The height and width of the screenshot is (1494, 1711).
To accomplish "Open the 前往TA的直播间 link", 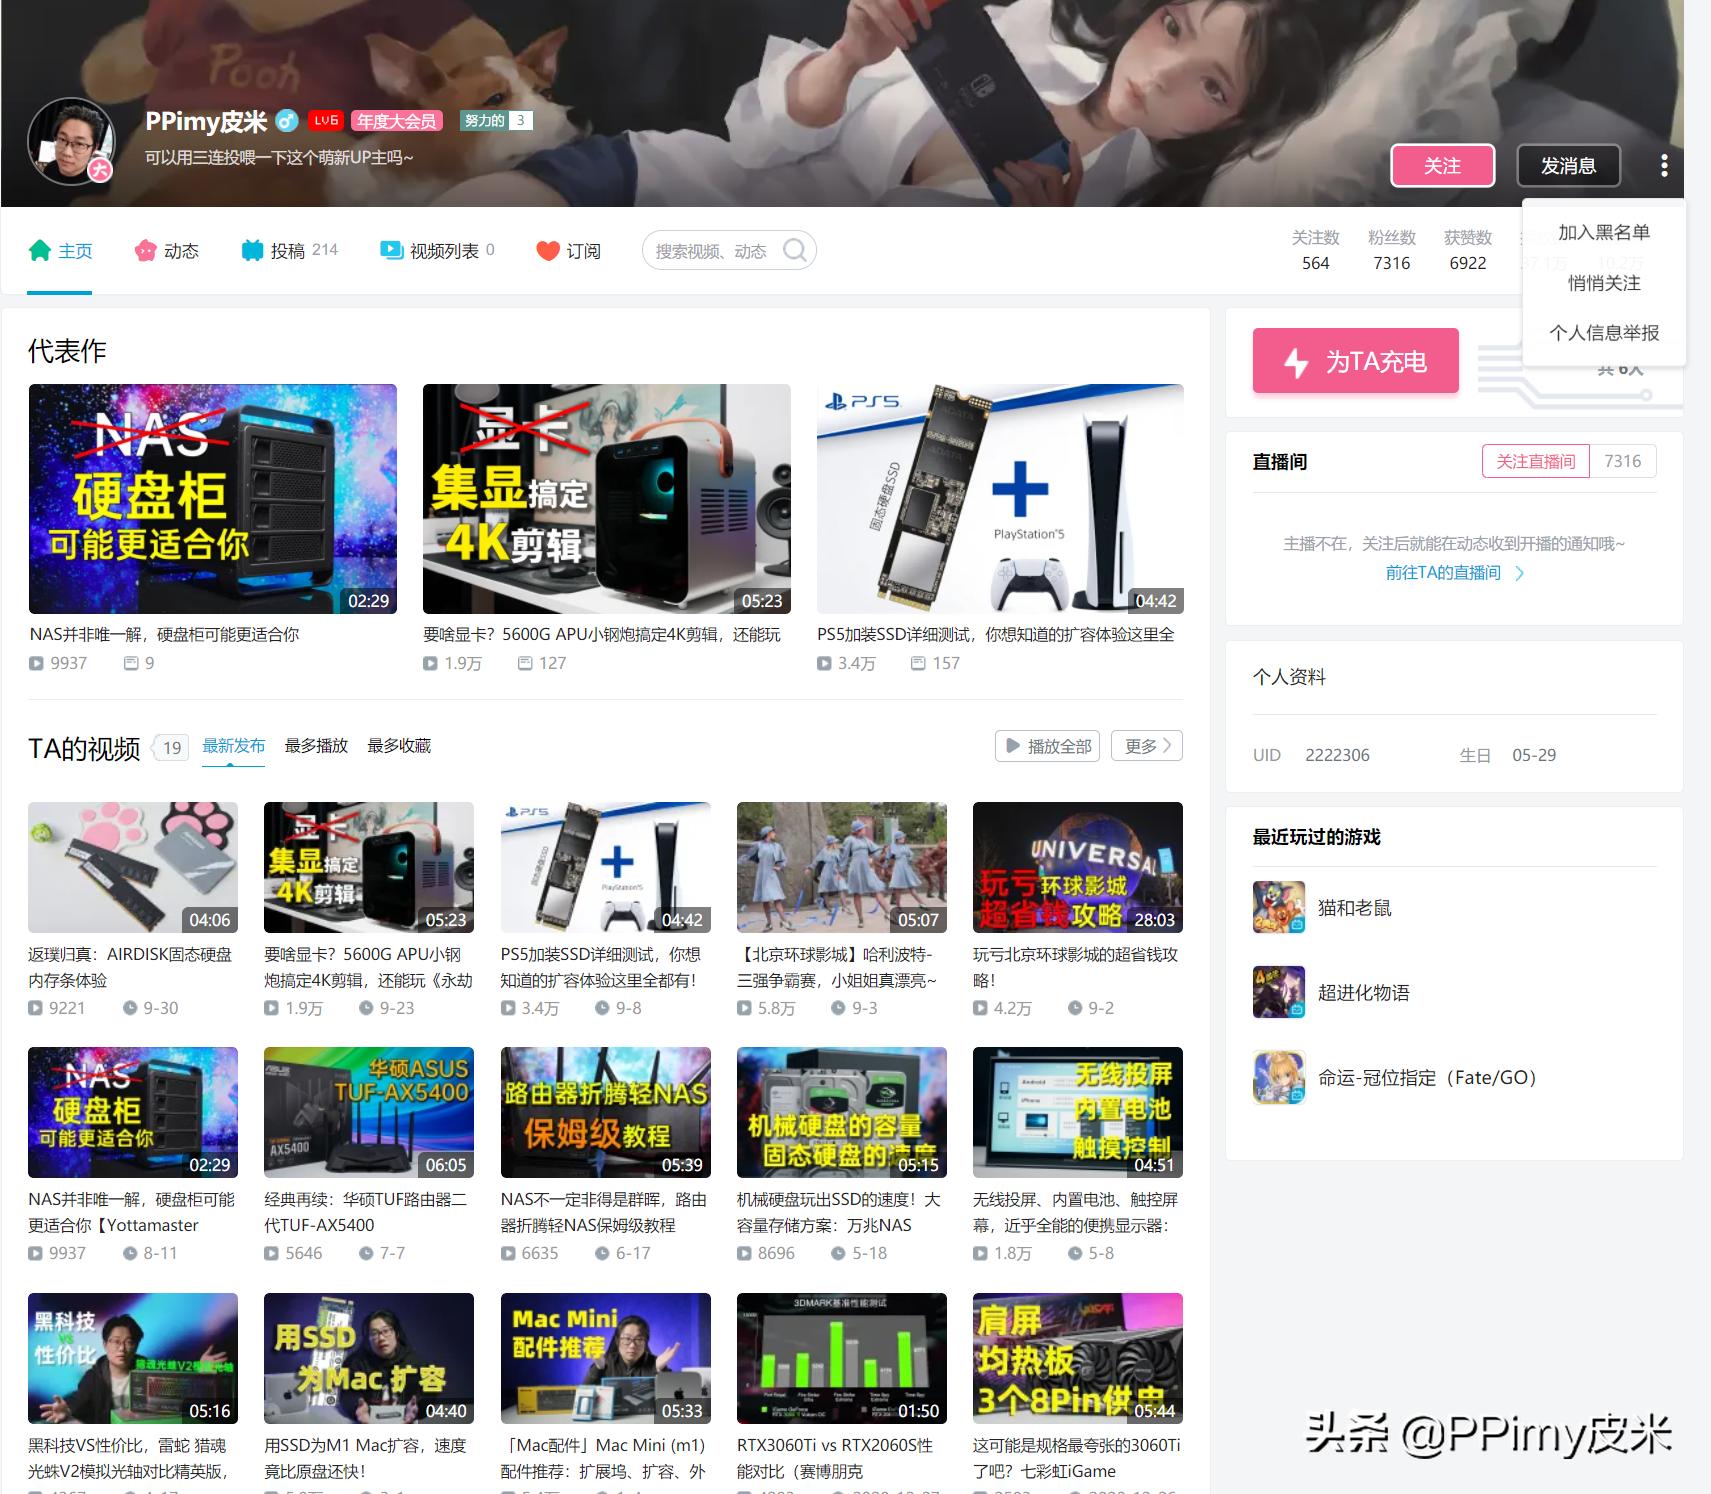I will 1454,573.
